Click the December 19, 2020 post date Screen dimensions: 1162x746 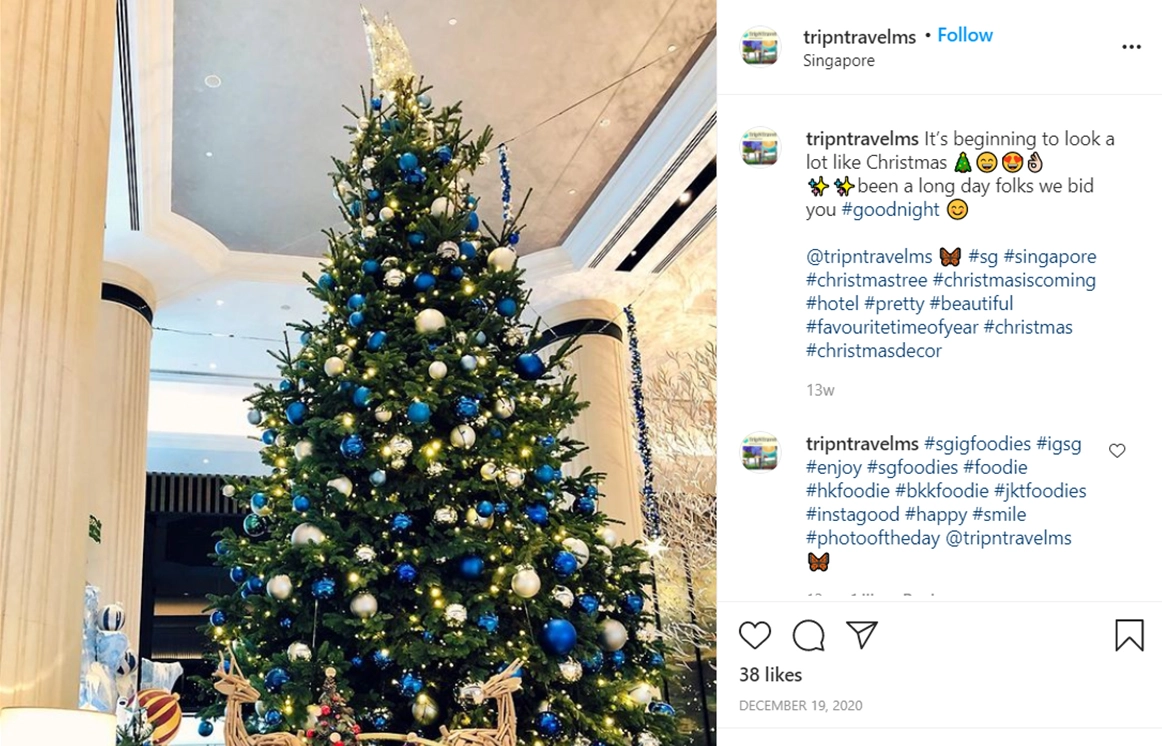(x=800, y=706)
